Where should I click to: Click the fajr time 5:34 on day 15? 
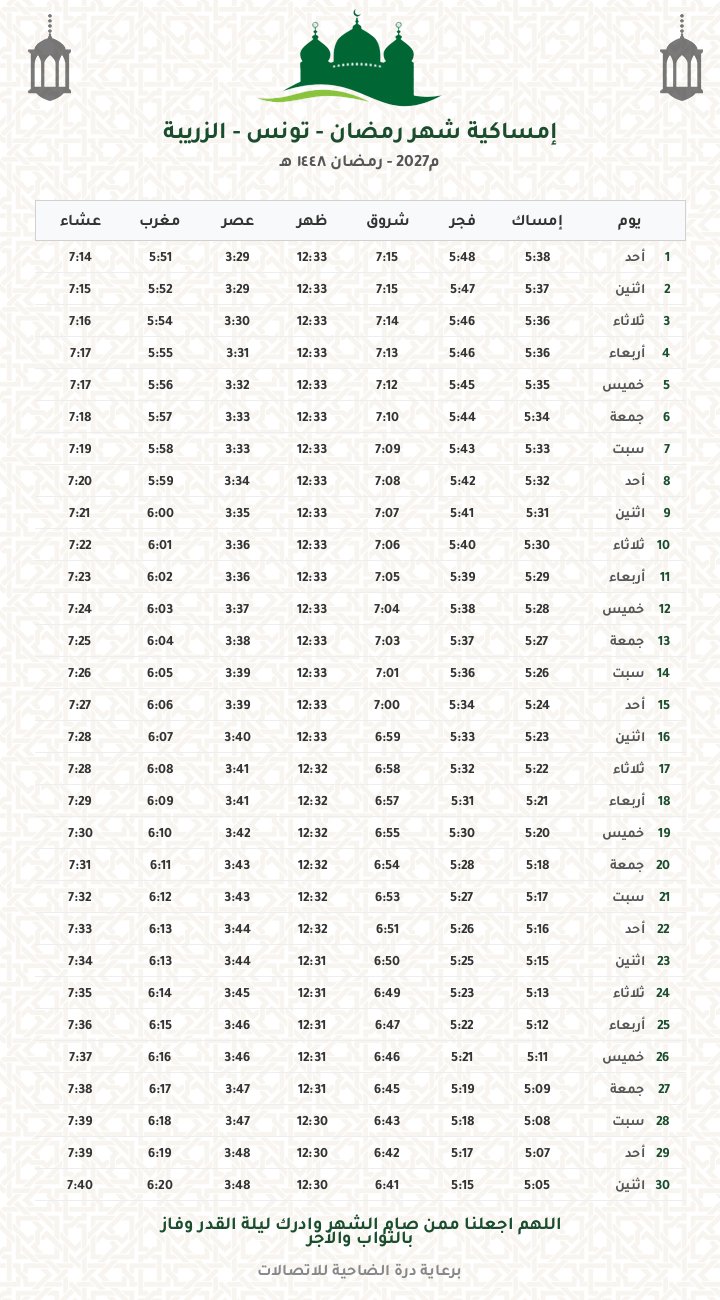461,705
